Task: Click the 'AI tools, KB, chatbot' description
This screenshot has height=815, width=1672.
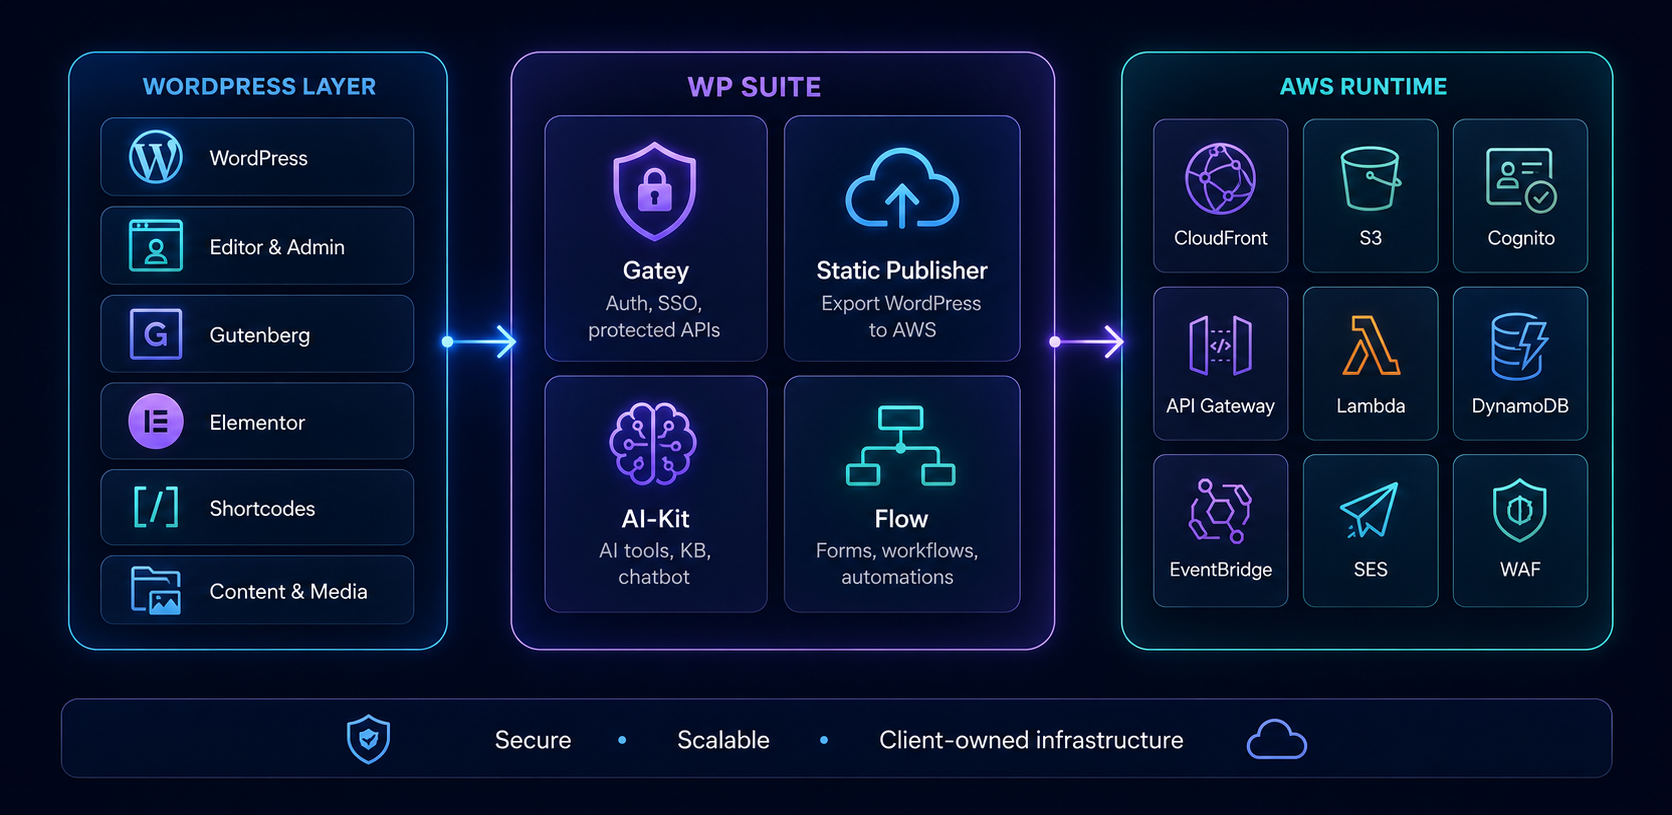Action: click(654, 563)
